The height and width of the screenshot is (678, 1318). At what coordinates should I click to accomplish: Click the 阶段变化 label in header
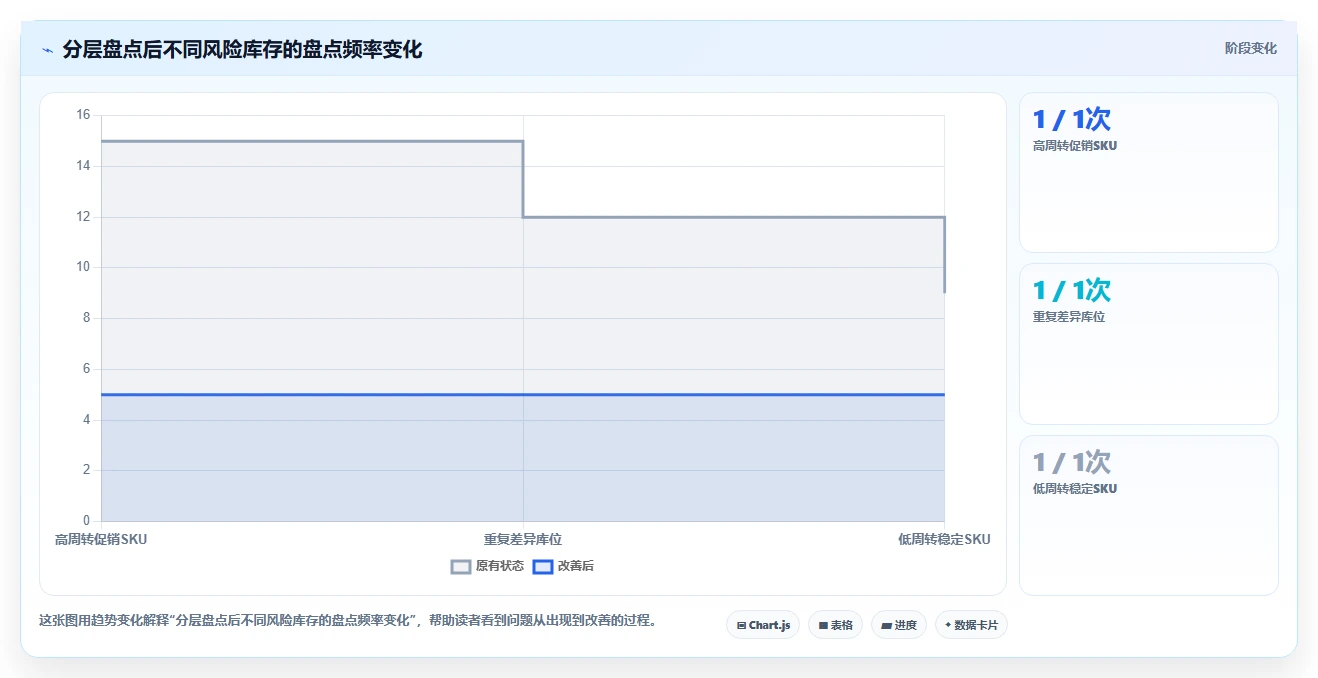coord(1250,48)
